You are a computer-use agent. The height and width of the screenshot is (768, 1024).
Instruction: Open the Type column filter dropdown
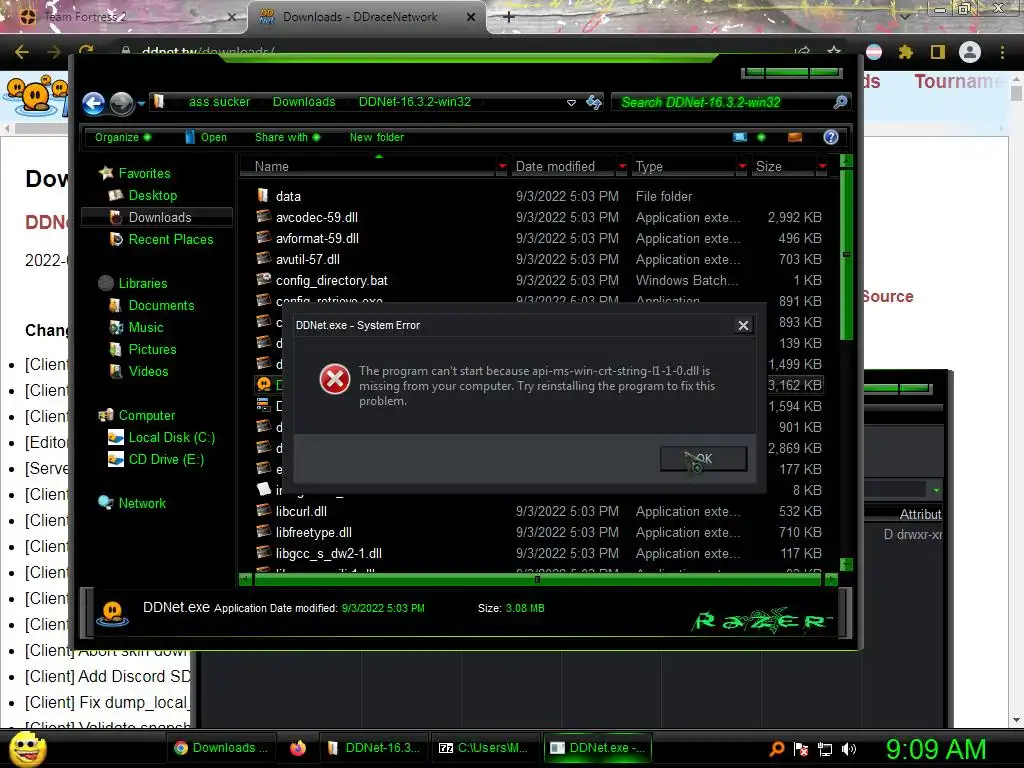coord(742,167)
